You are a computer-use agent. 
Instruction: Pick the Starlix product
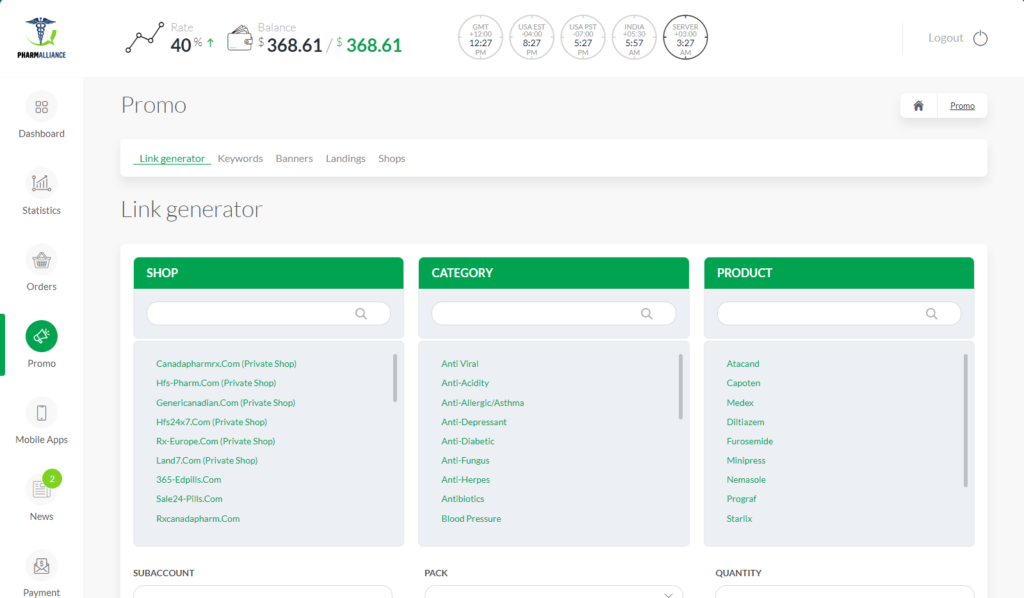click(739, 519)
